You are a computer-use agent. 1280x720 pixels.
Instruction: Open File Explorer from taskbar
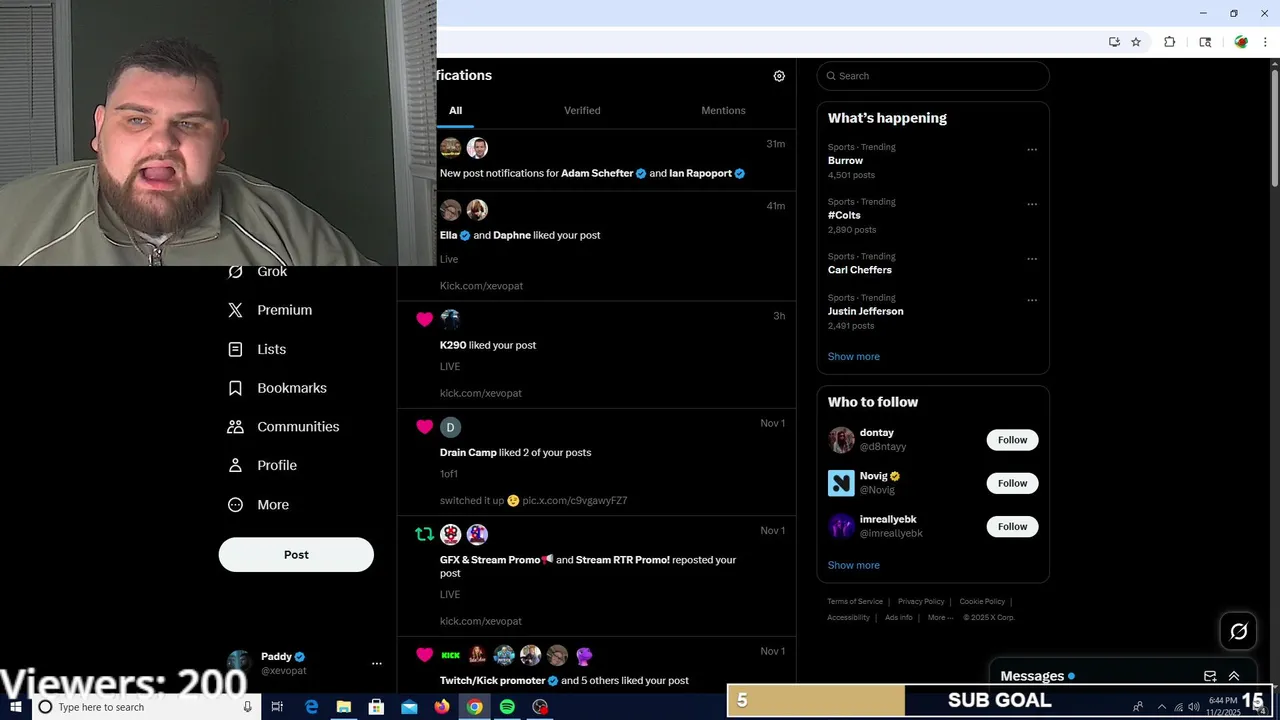point(343,707)
